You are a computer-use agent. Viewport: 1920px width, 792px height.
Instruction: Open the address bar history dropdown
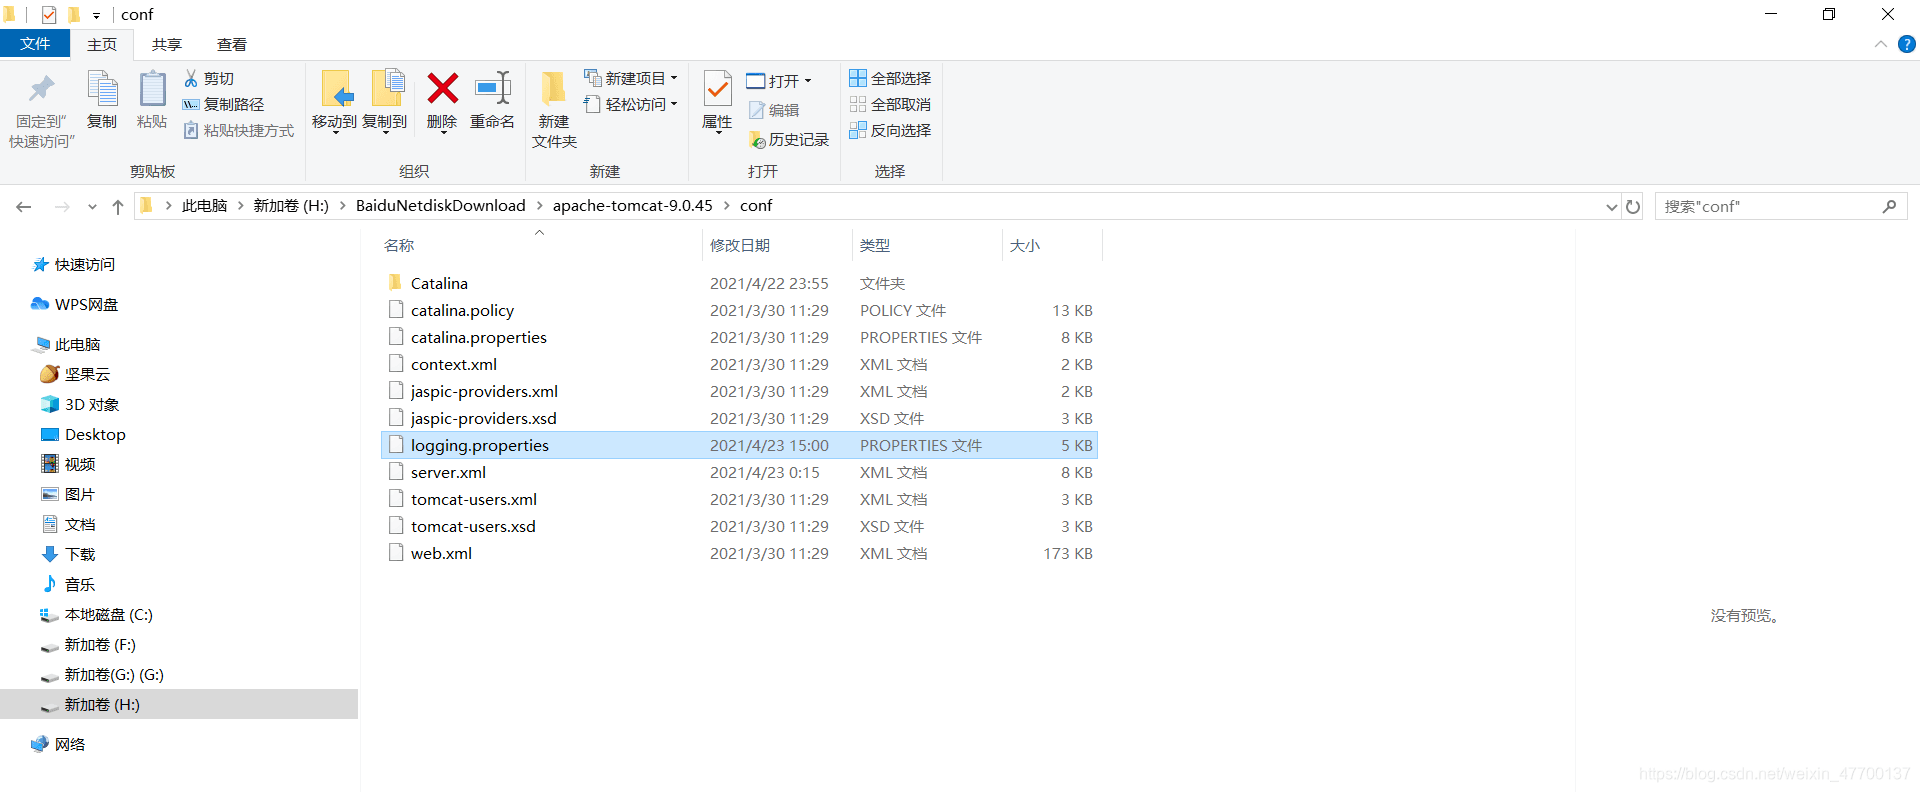(1611, 207)
